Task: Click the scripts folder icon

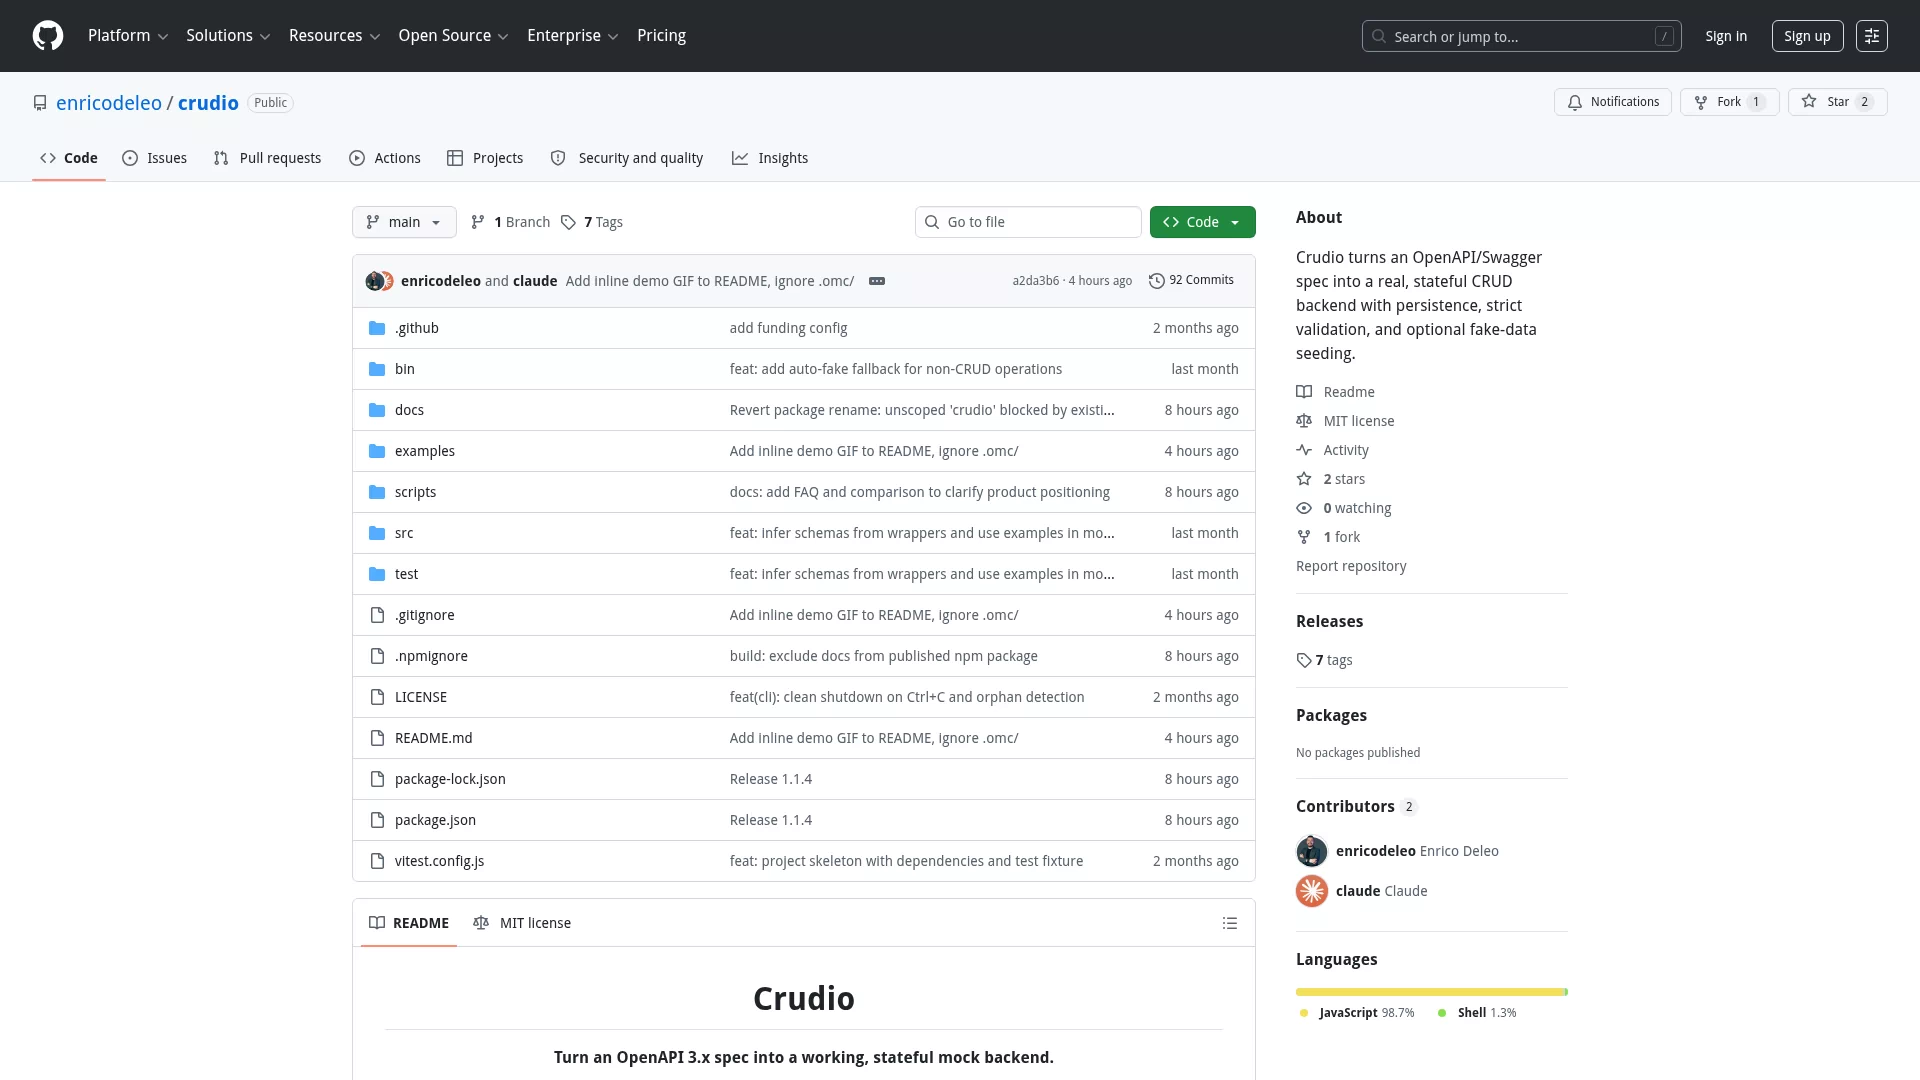Action: point(377,492)
